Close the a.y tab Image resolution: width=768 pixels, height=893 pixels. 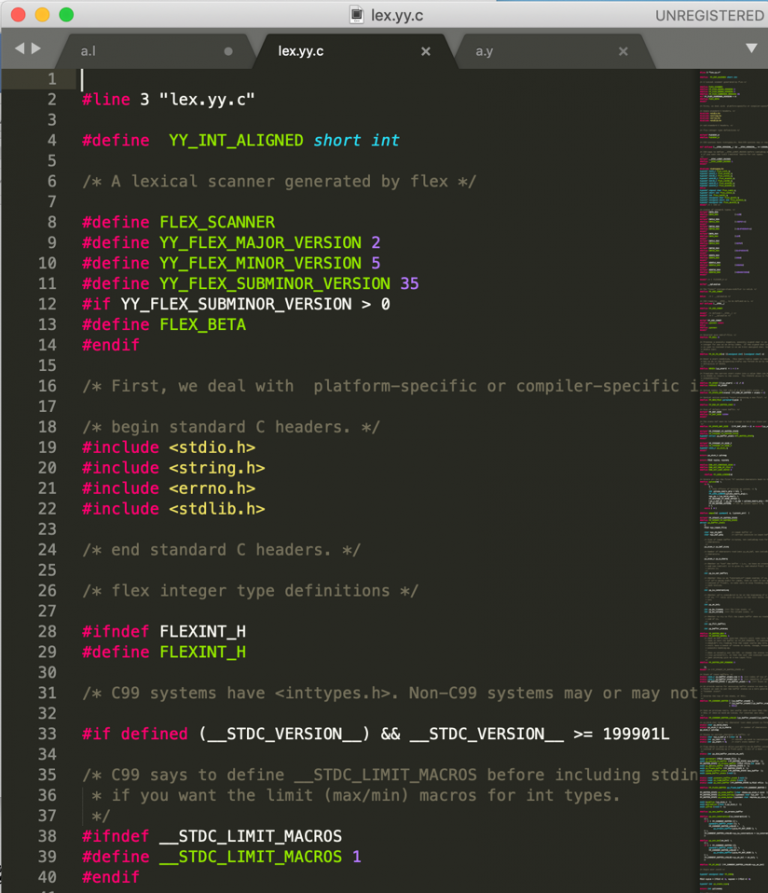coord(623,51)
